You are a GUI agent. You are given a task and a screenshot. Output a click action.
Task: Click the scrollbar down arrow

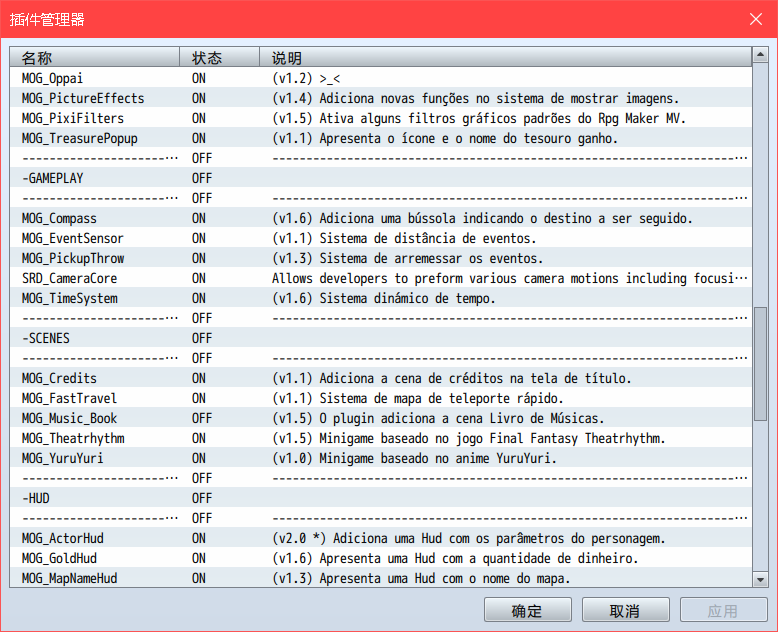click(760, 579)
